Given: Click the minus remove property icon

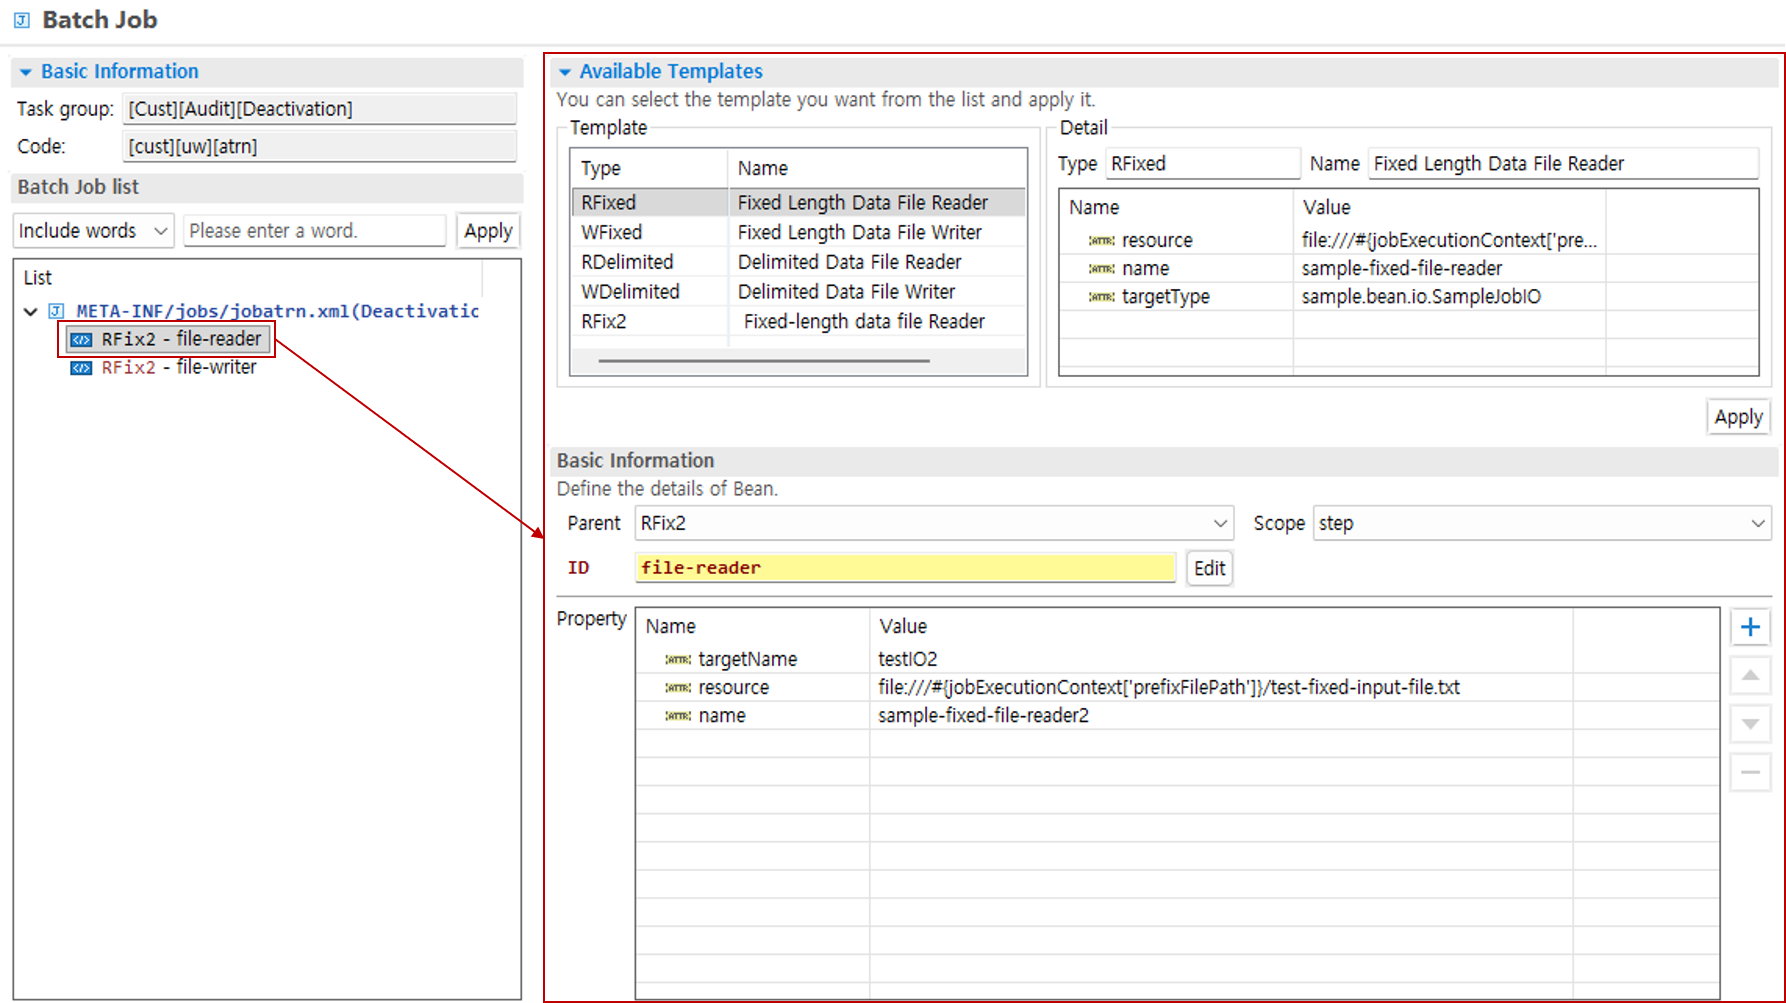Looking at the screenshot, I should coord(1750,772).
